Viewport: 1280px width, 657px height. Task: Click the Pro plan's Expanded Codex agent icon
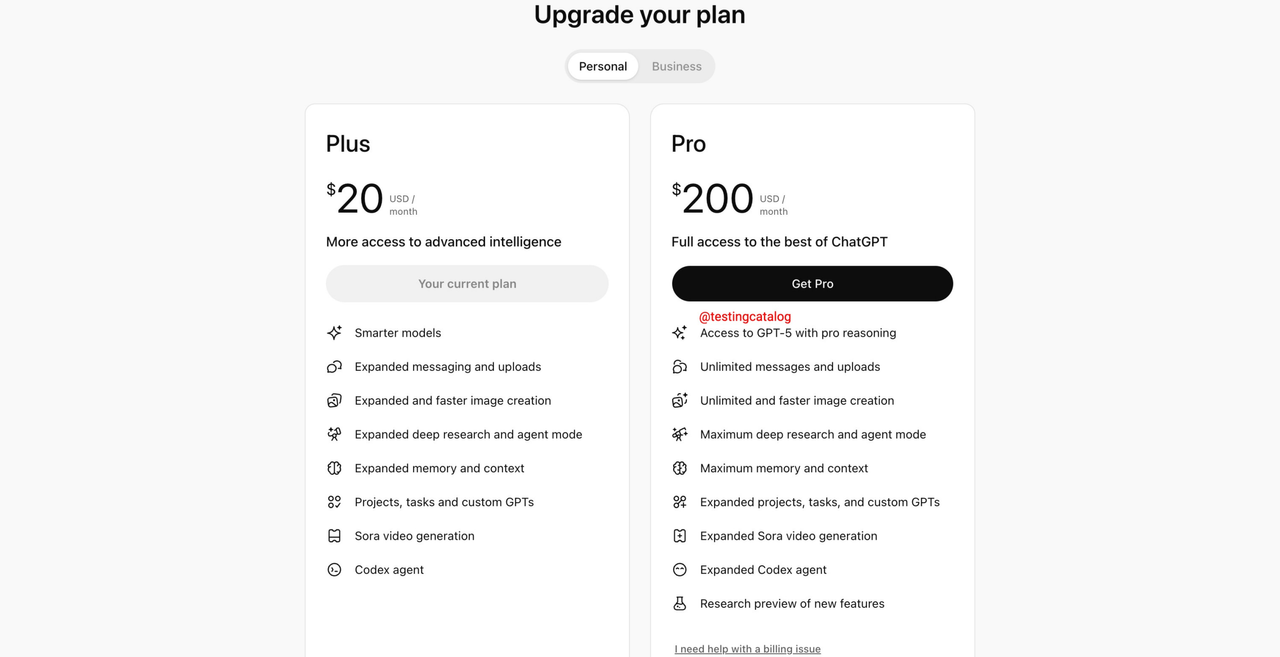click(x=680, y=570)
